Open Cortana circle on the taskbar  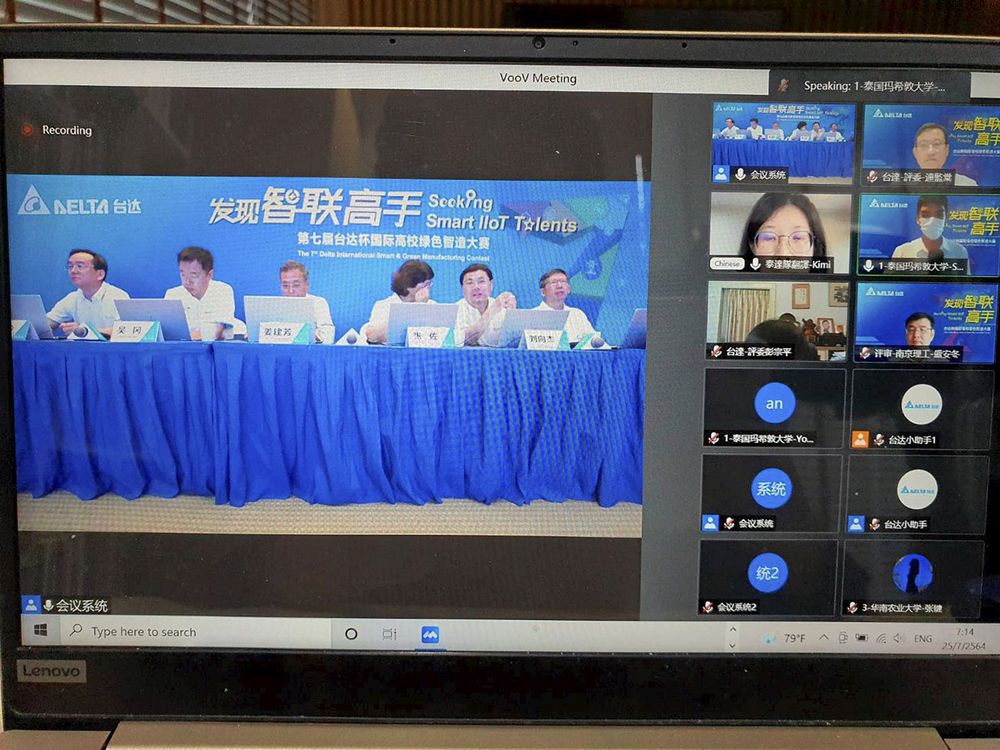pos(351,634)
